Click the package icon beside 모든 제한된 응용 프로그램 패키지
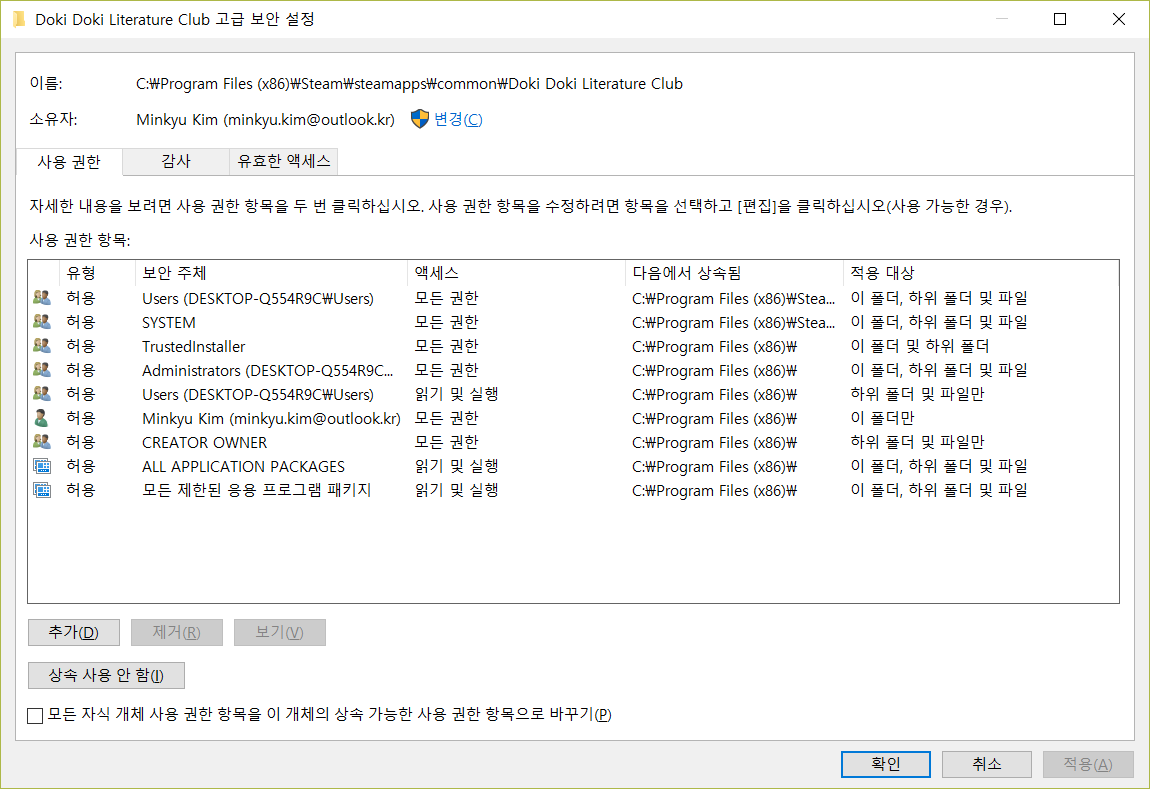 tap(42, 490)
